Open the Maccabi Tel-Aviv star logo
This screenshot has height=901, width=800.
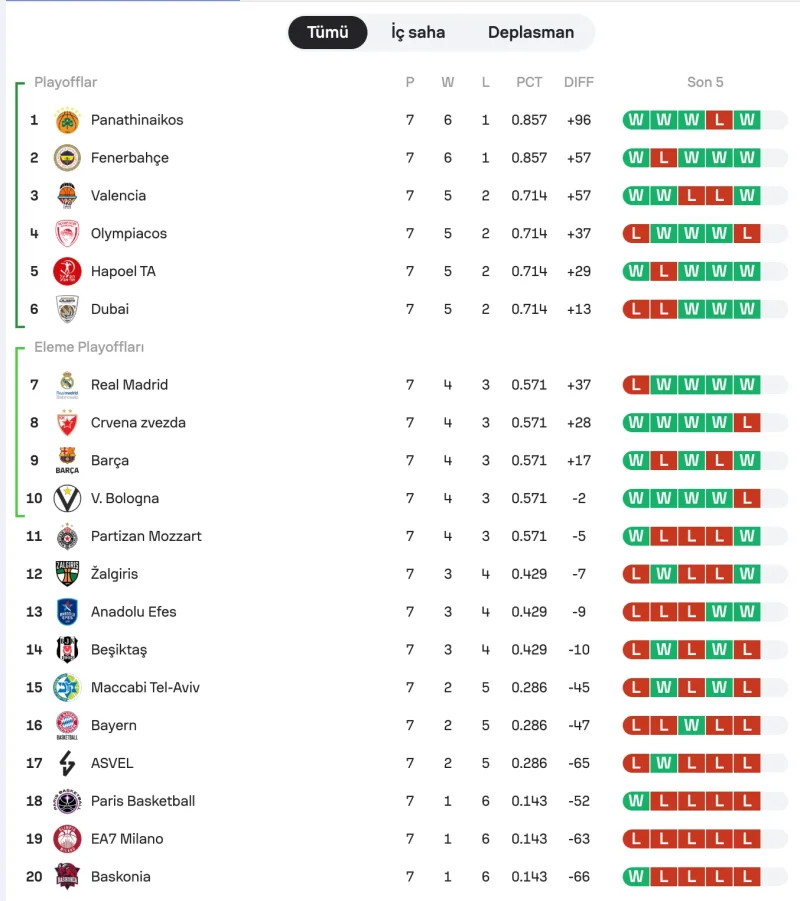pos(67,687)
